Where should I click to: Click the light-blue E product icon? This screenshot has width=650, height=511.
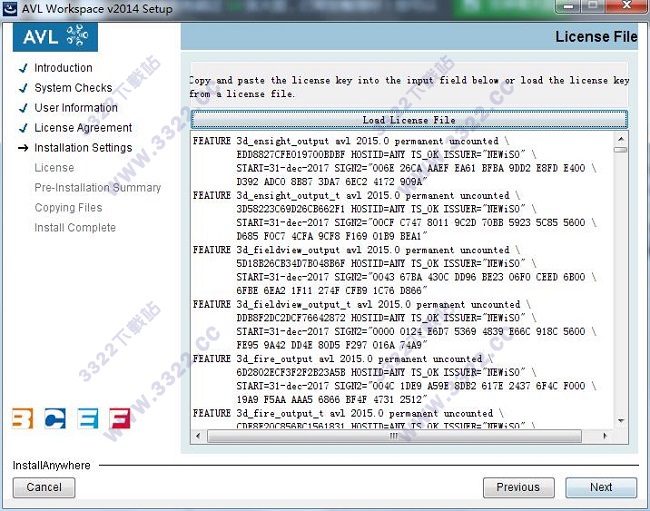(x=88, y=418)
